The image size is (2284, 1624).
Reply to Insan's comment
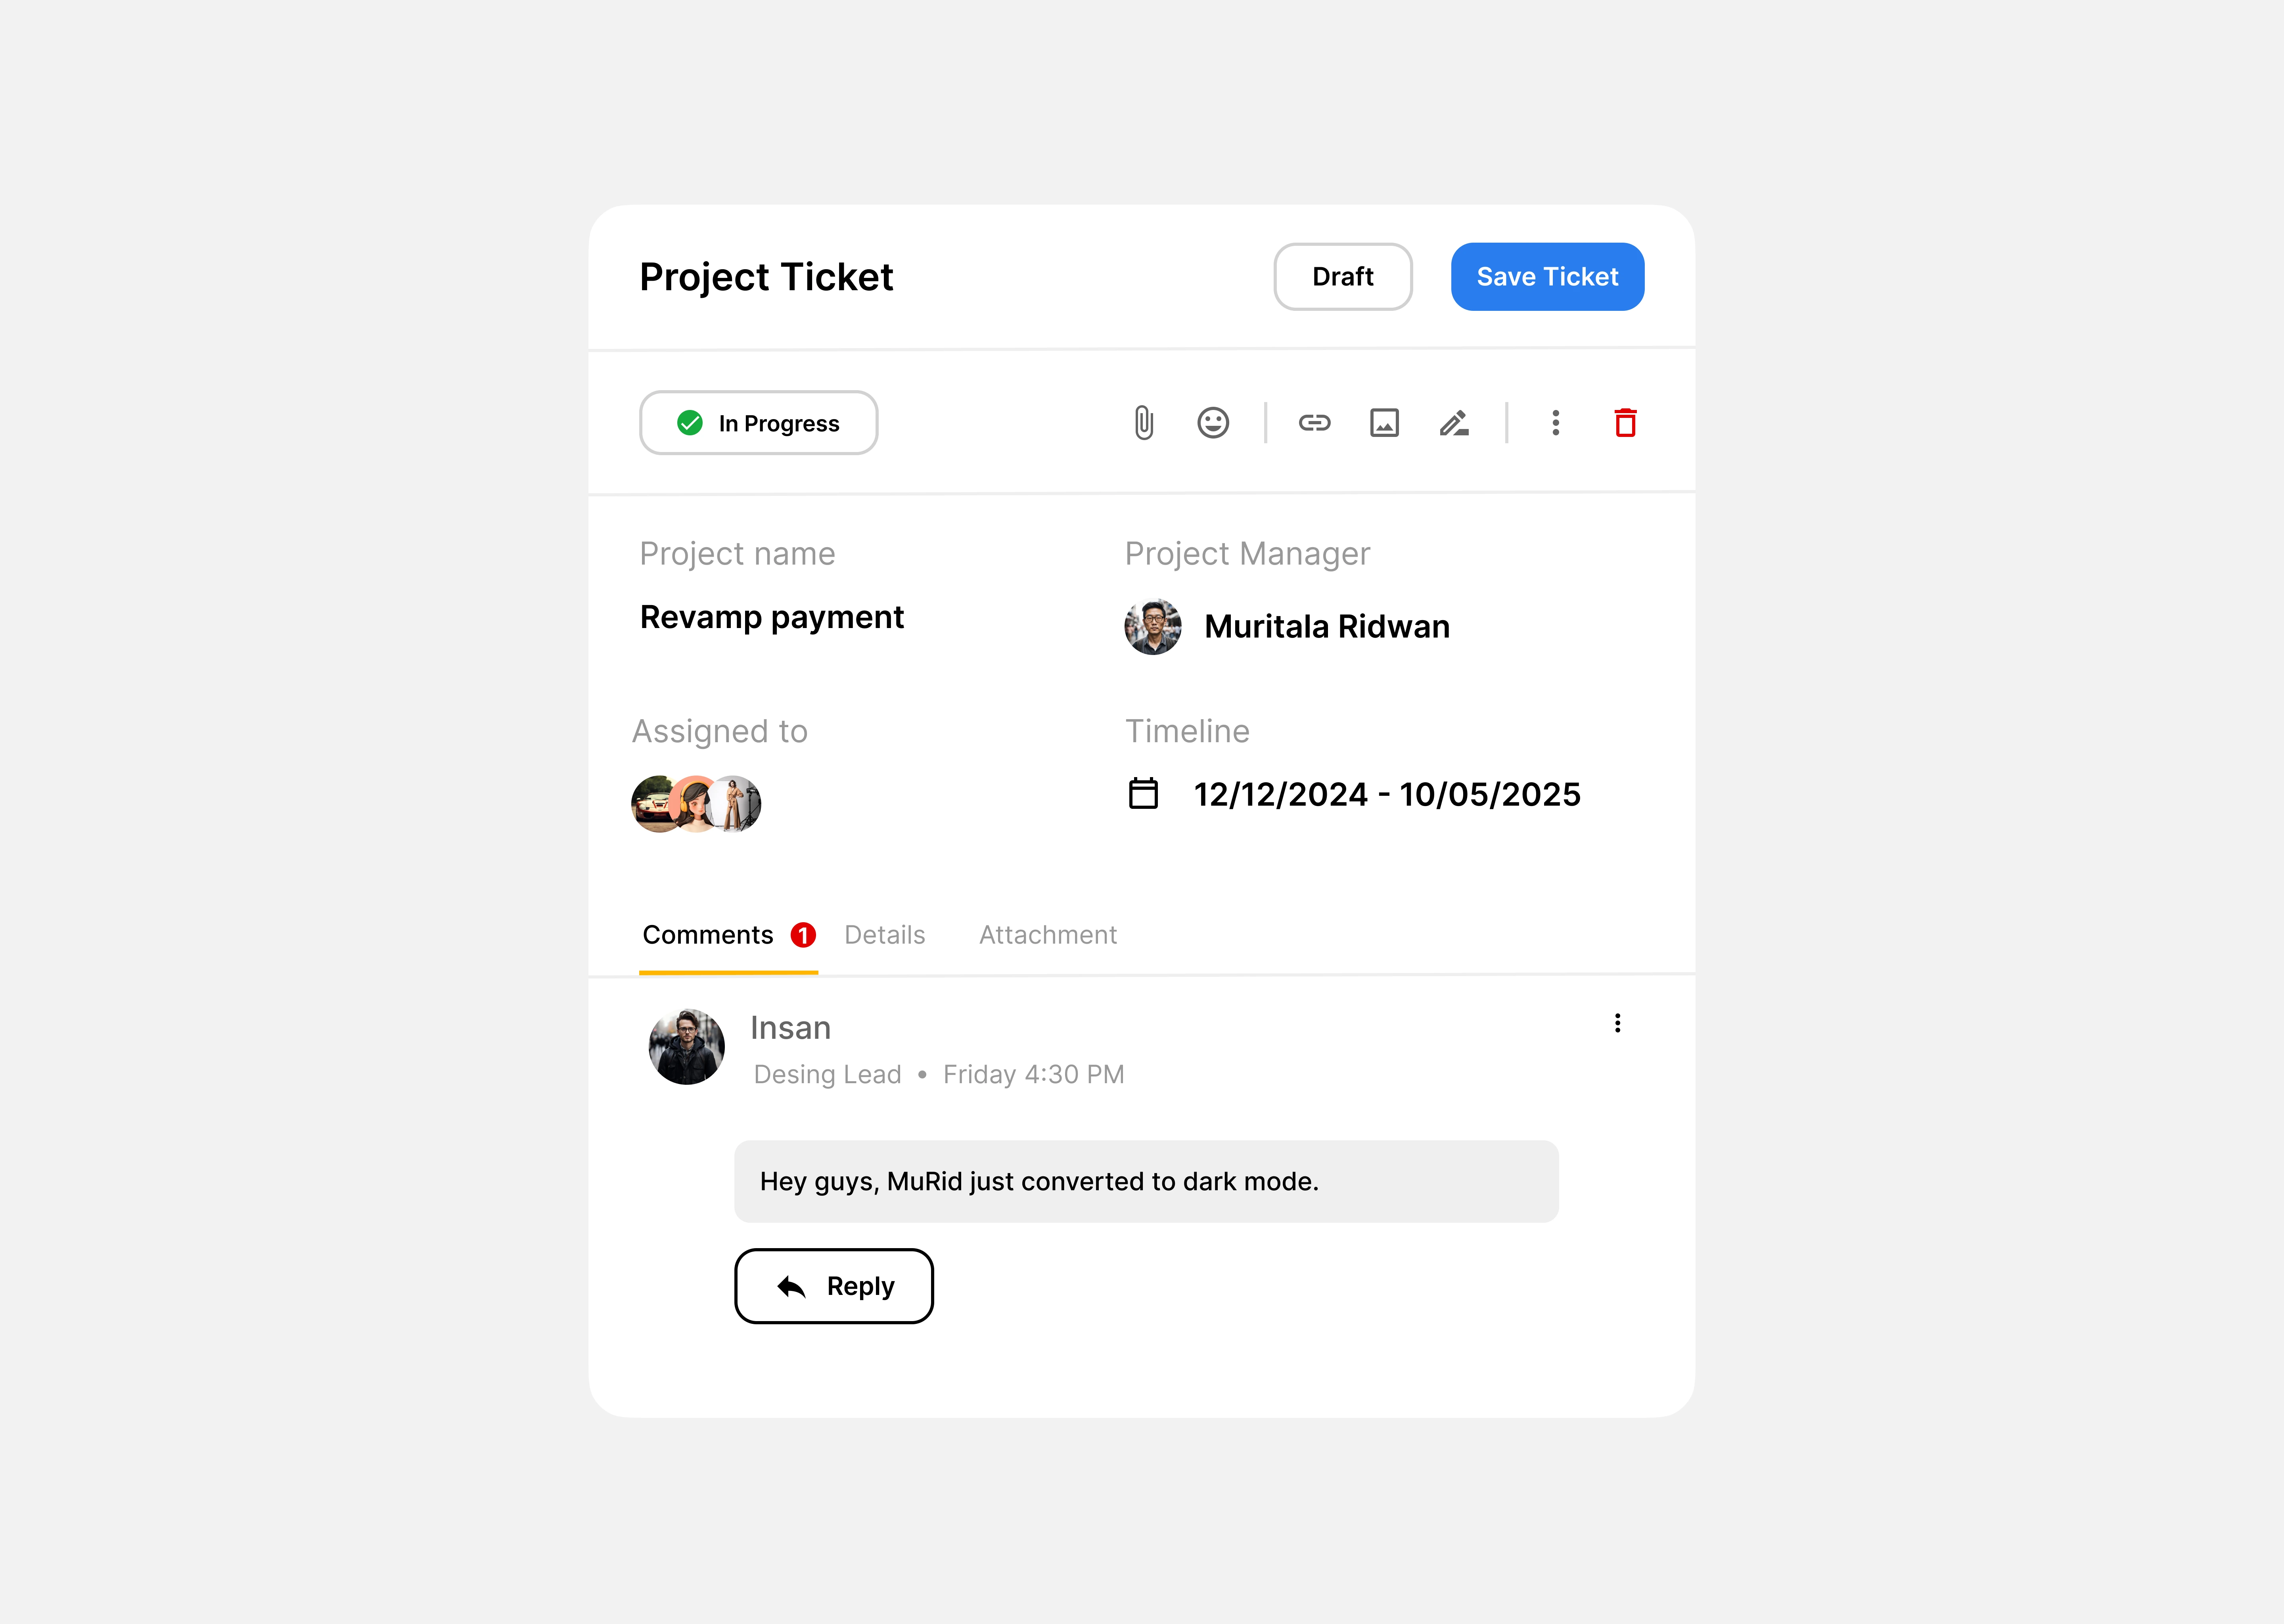coord(834,1286)
